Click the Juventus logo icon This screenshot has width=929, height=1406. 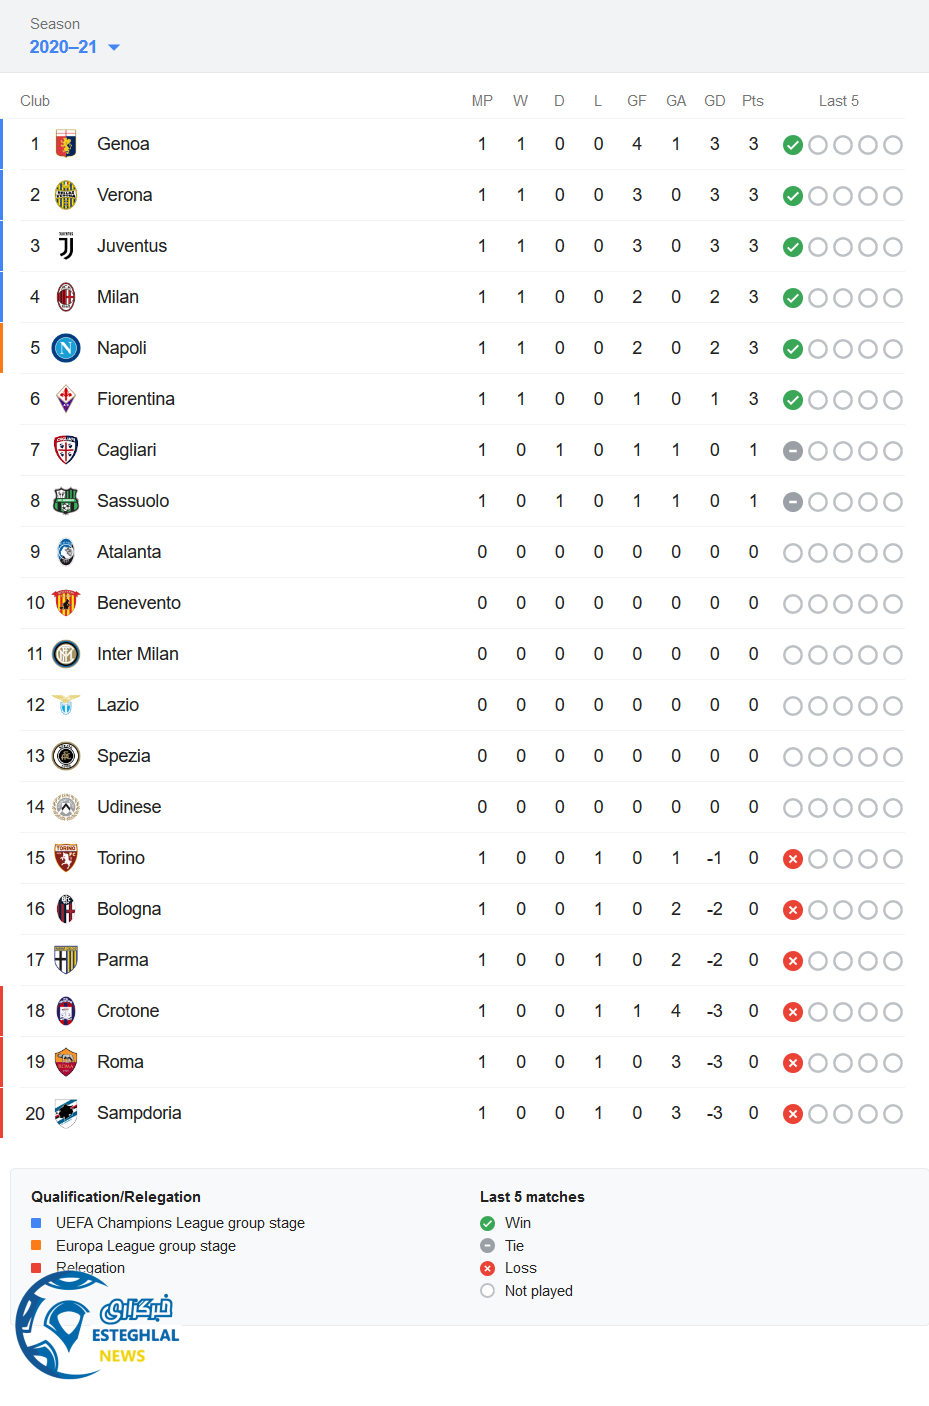coord(66,246)
